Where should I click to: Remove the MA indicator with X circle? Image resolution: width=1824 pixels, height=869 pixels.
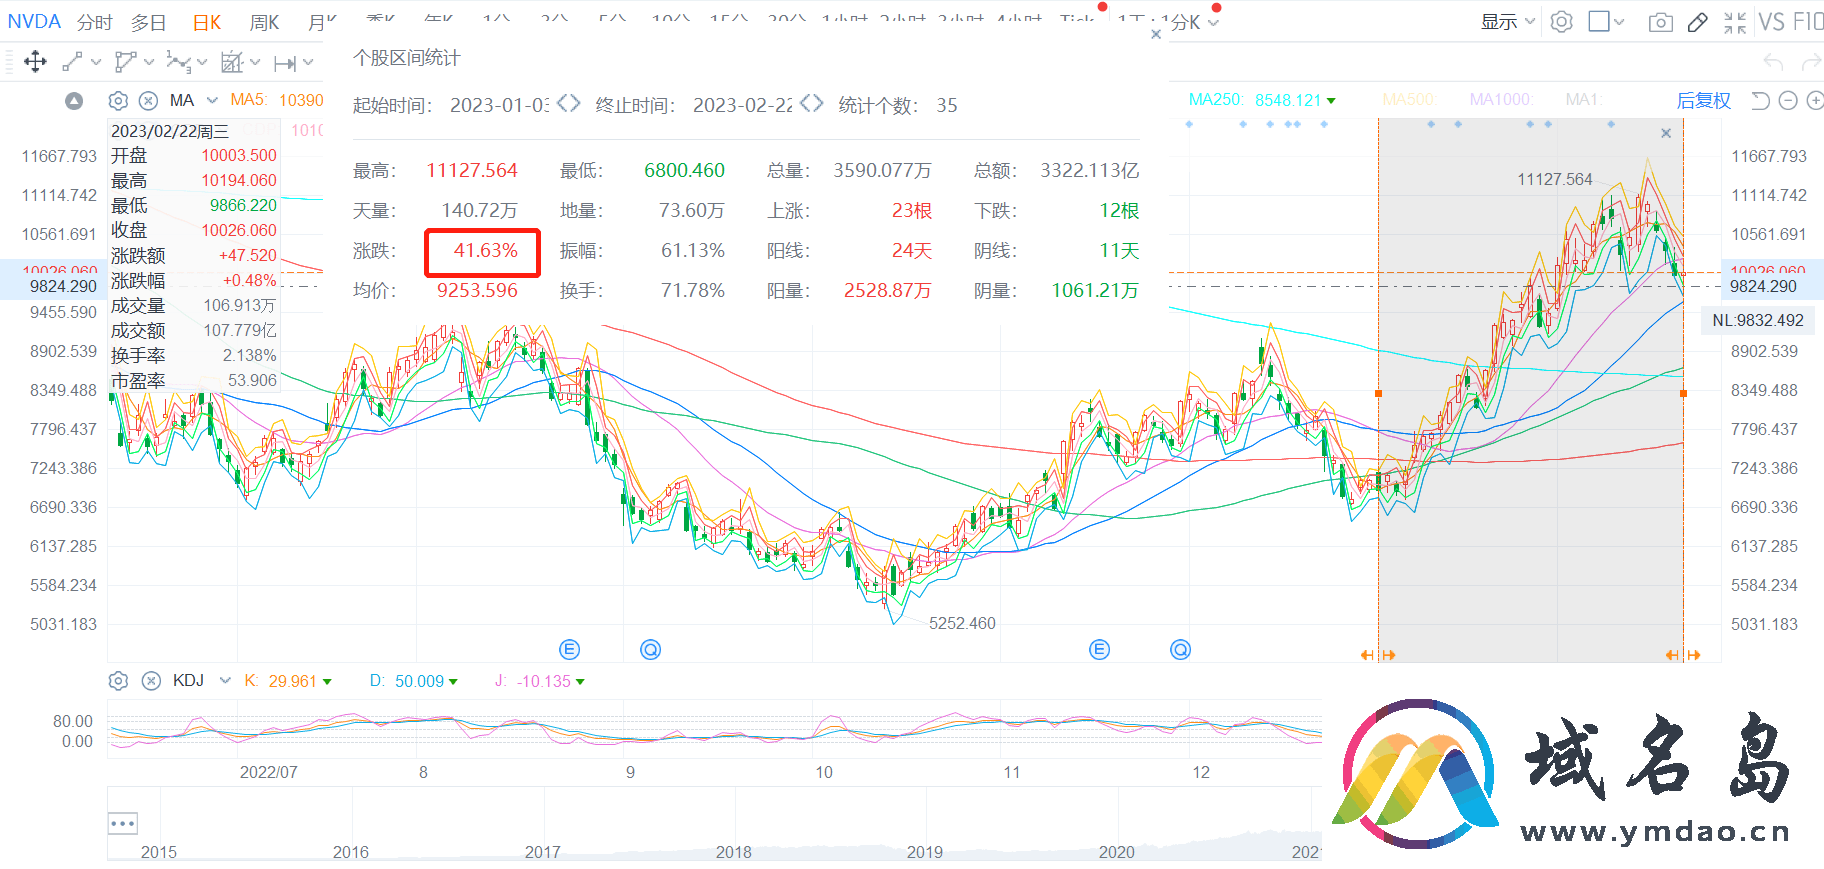148,100
